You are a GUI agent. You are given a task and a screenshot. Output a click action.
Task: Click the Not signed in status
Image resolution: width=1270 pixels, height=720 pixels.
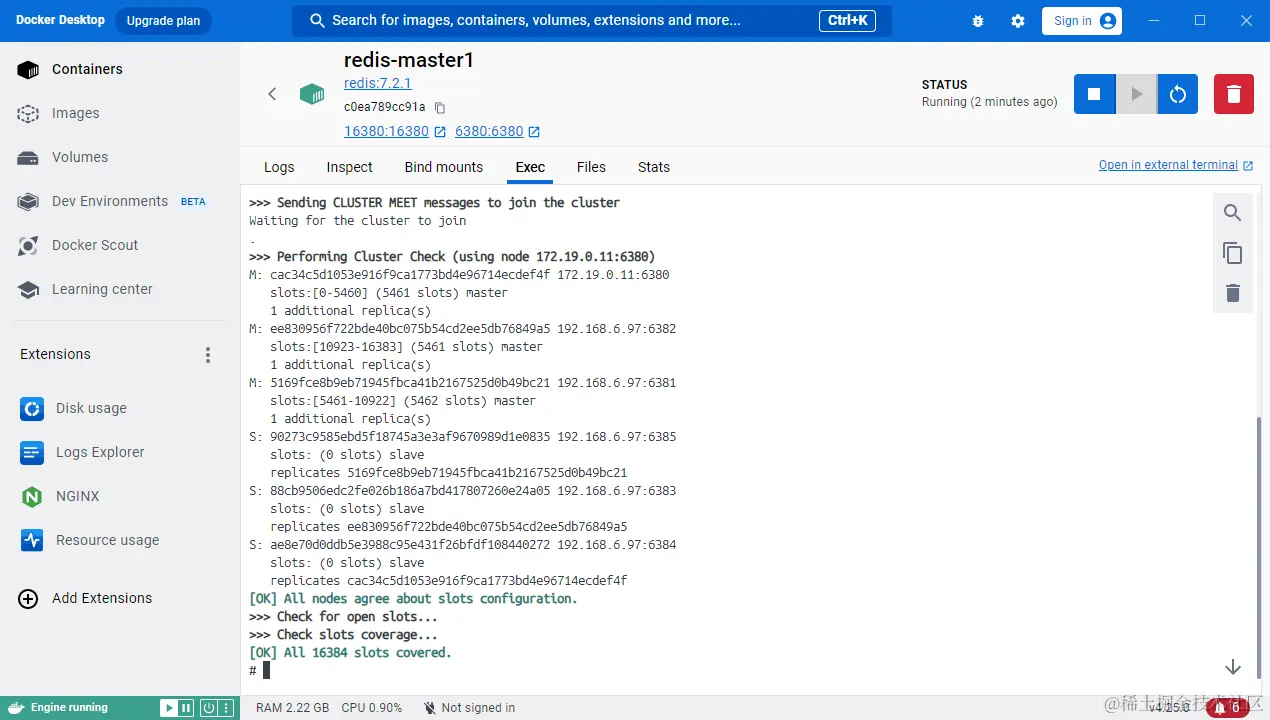tap(469, 708)
